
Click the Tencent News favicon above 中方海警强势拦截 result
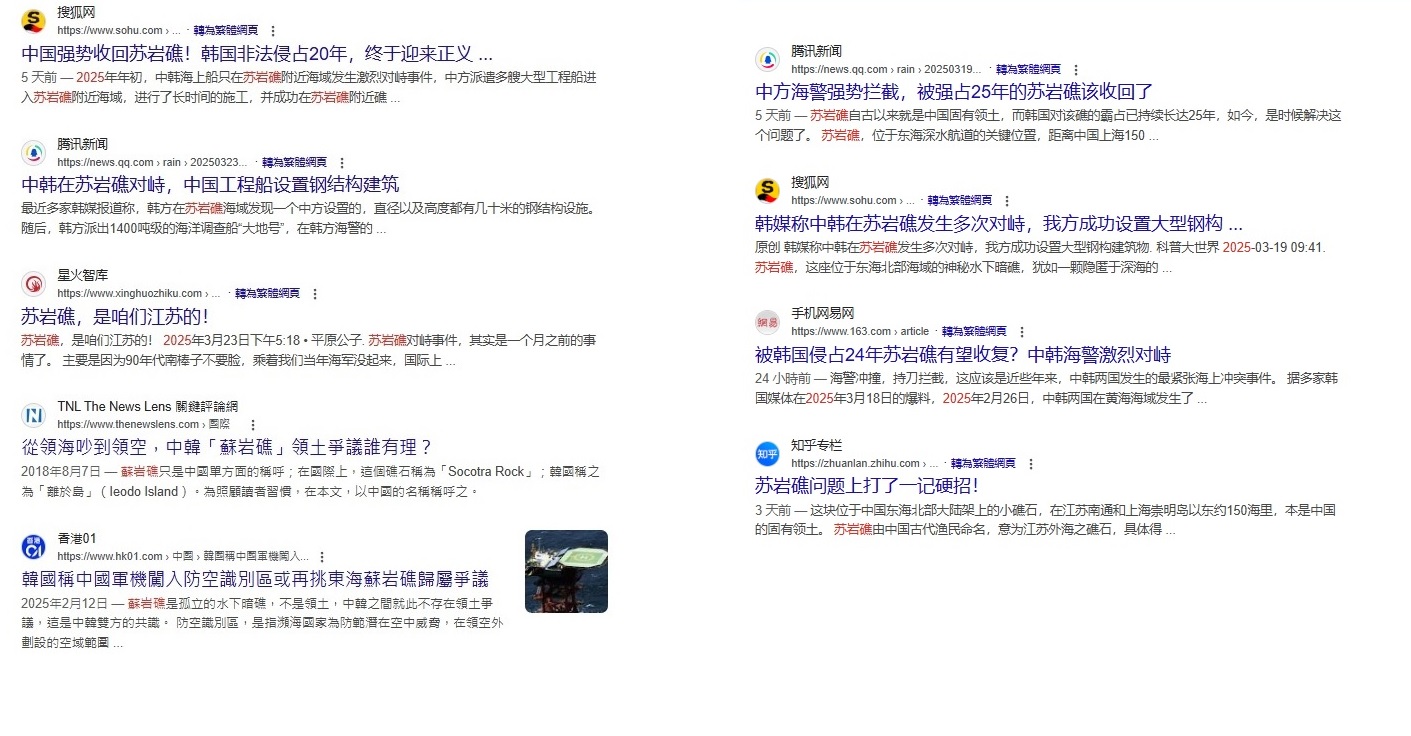767,60
